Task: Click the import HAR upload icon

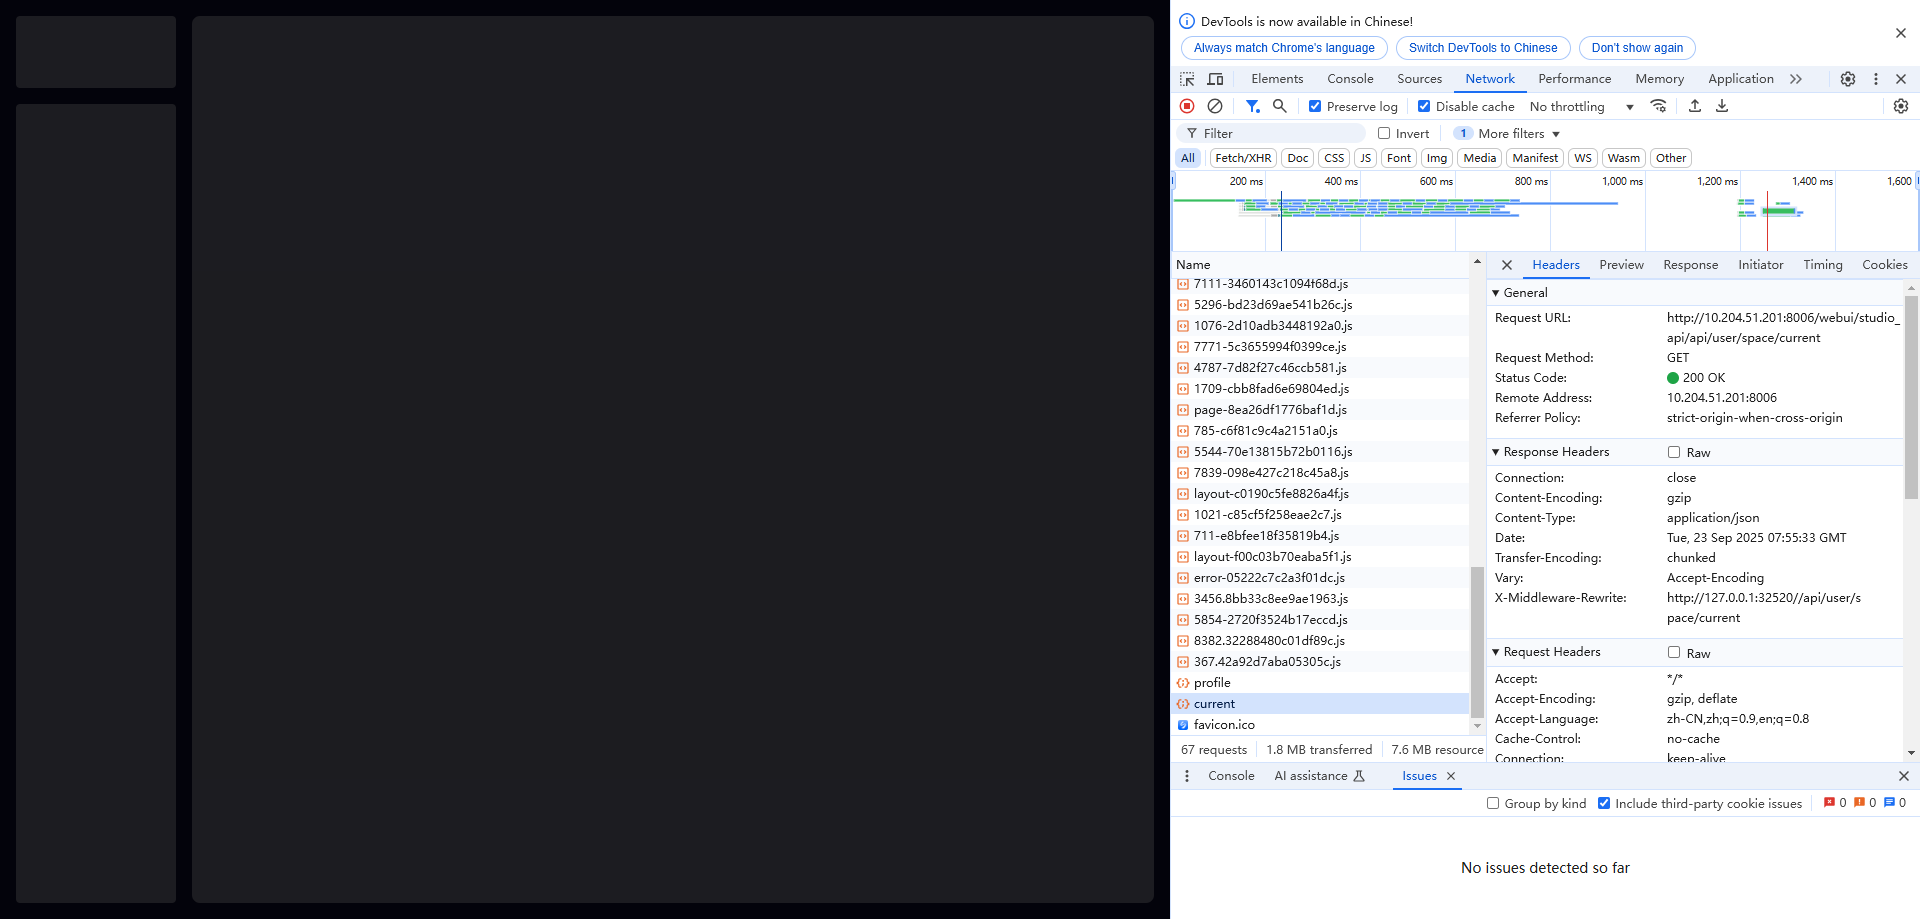Action: (1695, 106)
